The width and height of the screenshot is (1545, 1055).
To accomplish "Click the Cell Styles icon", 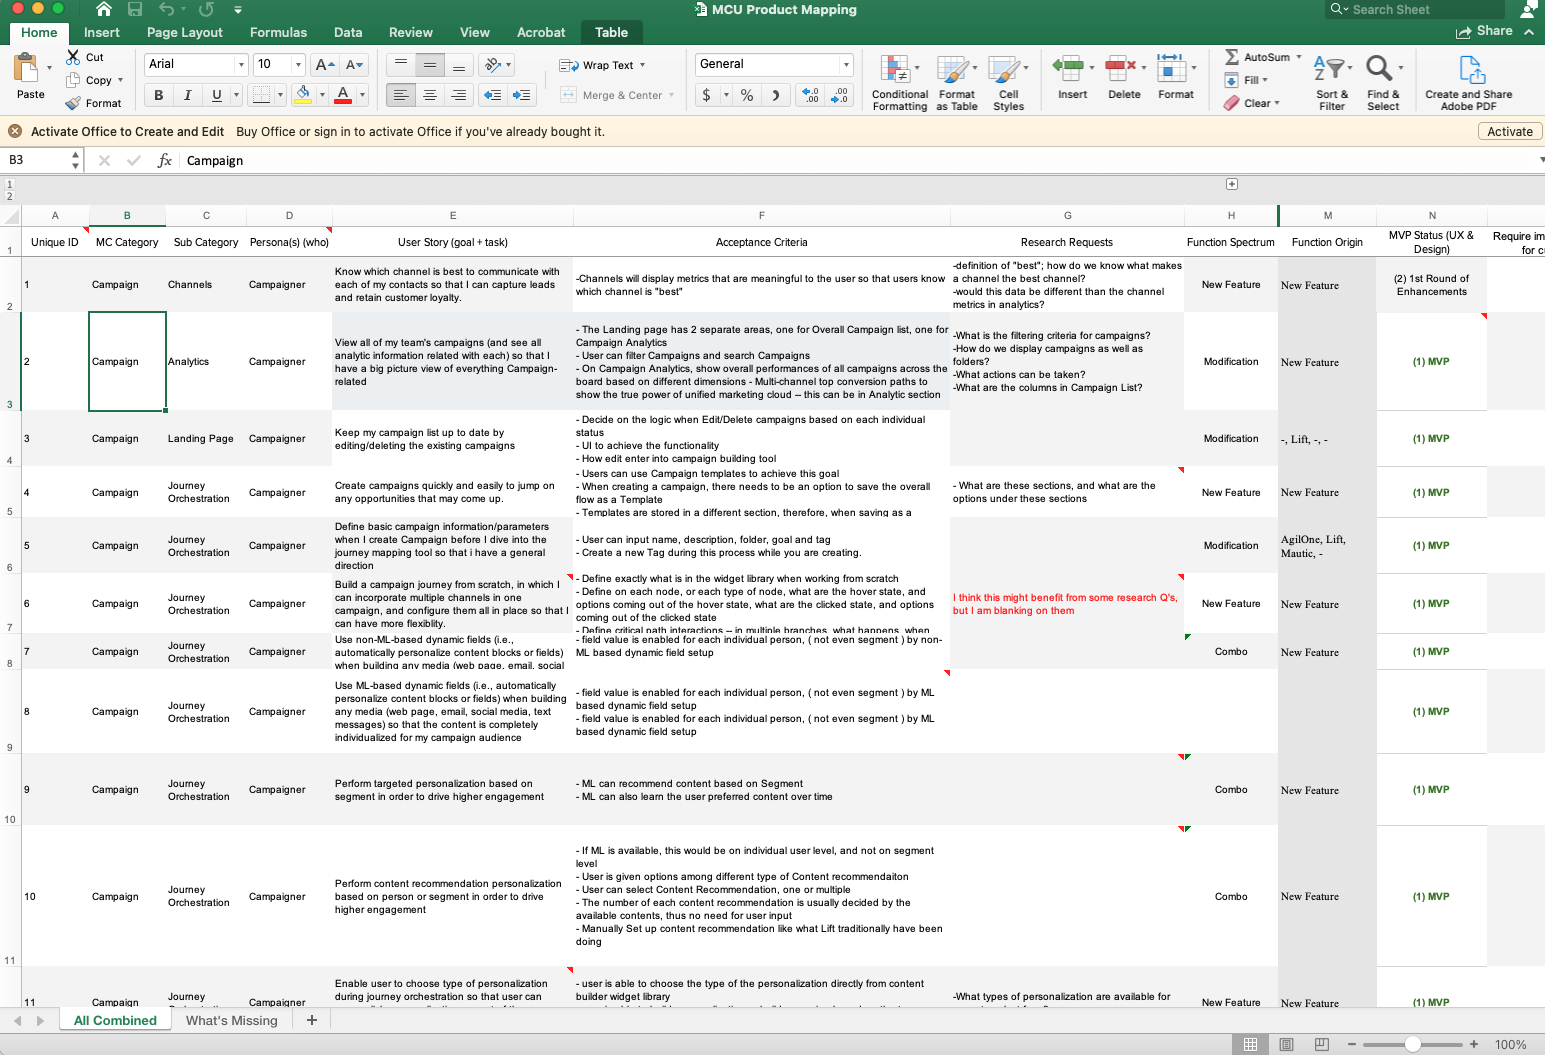I will pyautogui.click(x=1004, y=69).
